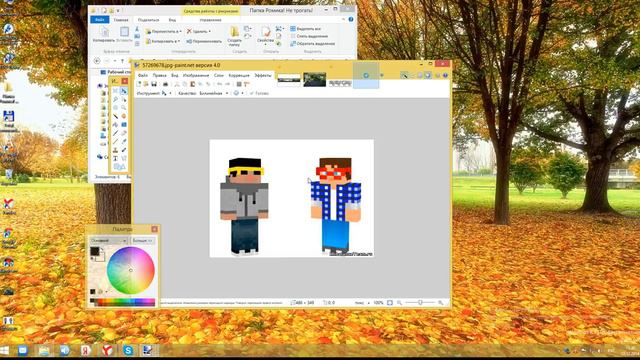The width and height of the screenshot is (640, 360).
Task: Select the Rectangle Select tool
Action: 116,91
